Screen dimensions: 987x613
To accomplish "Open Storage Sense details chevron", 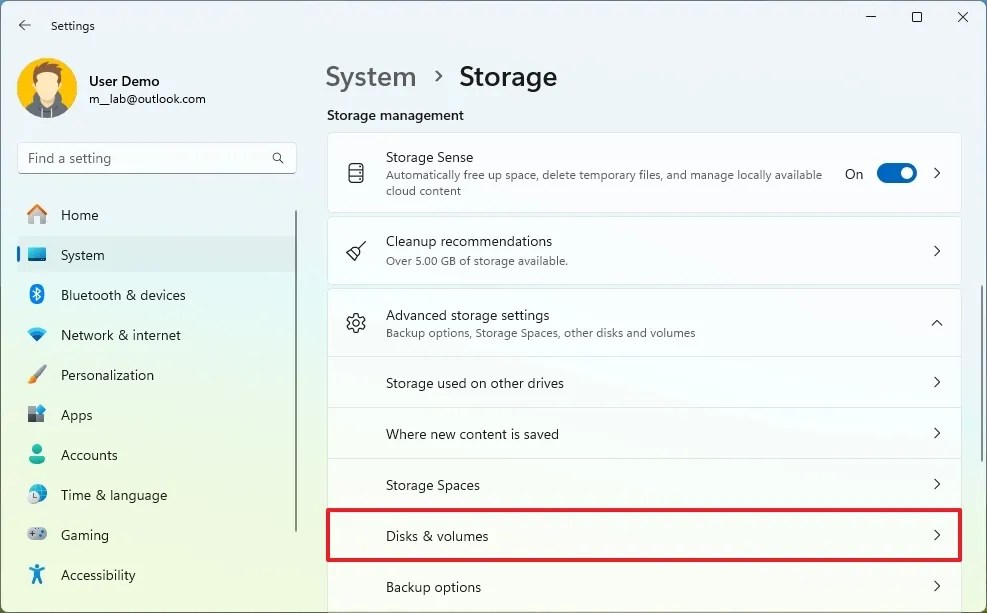I will pyautogui.click(x=937, y=173).
